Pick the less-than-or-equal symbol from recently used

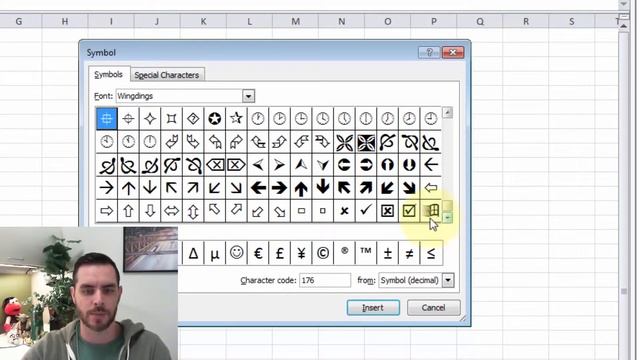click(431, 253)
